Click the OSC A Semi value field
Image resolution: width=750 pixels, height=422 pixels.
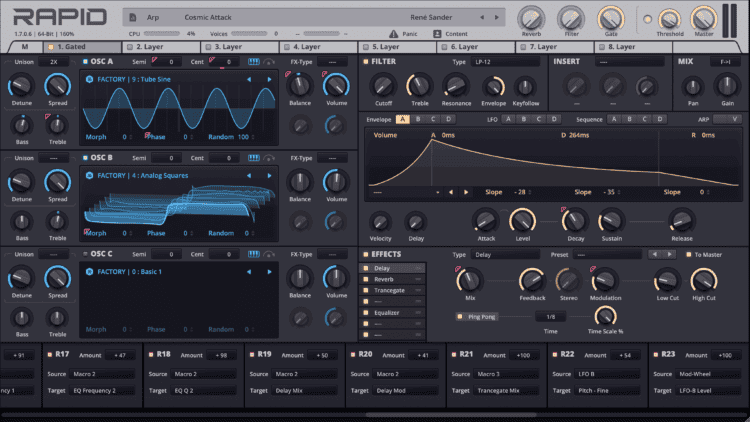[166, 62]
